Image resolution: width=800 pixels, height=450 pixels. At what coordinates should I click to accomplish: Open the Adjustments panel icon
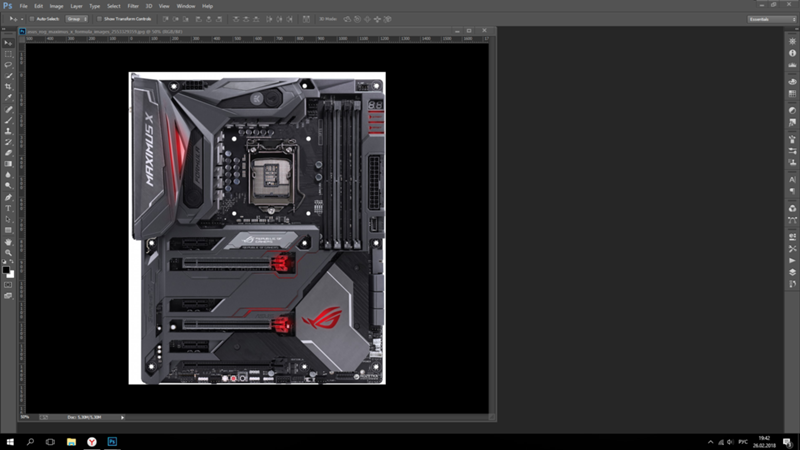792,110
